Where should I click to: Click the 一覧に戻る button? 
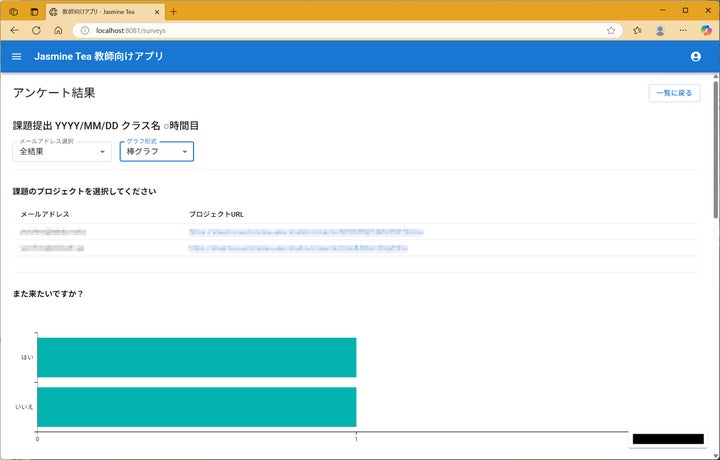tap(674, 93)
